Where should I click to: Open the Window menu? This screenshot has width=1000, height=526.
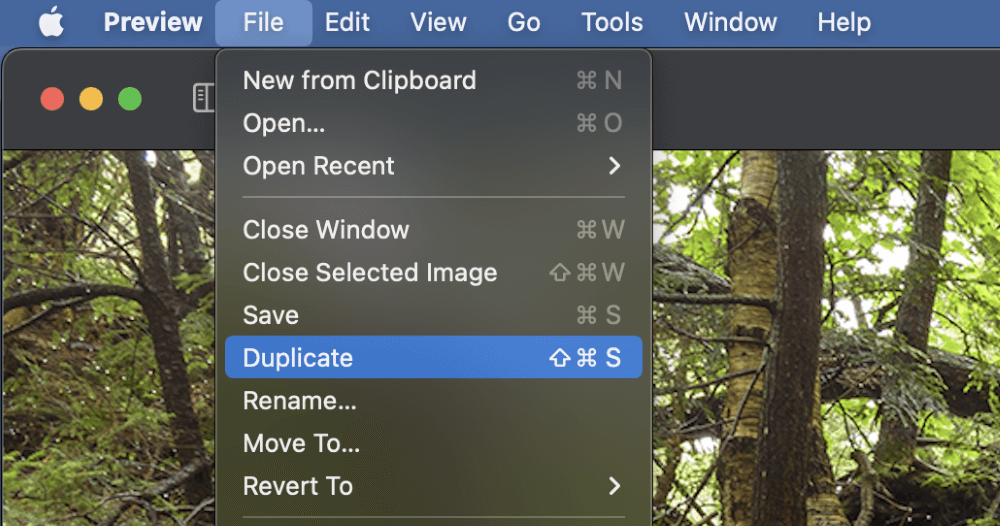[730, 22]
